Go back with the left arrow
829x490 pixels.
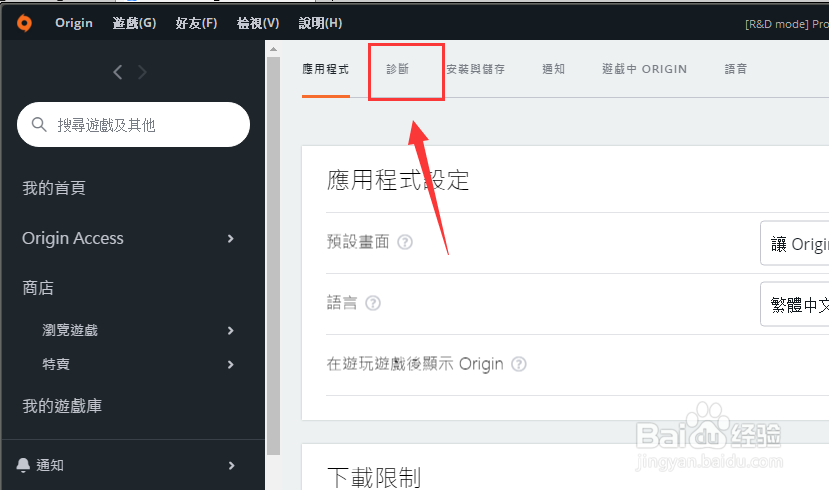118,72
